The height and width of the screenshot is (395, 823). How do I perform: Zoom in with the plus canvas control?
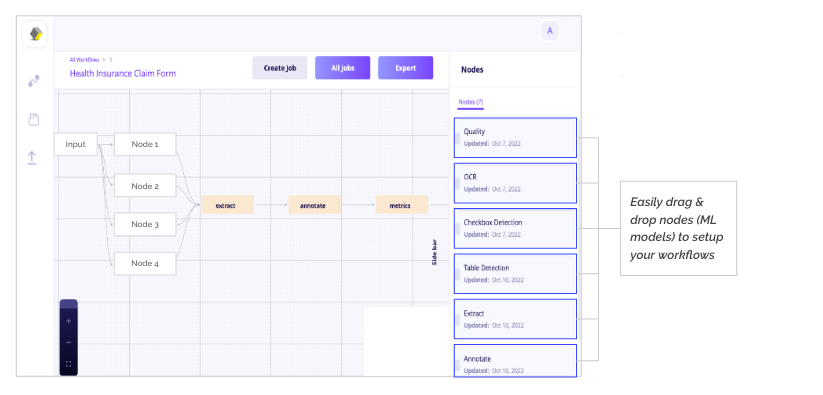point(68,321)
